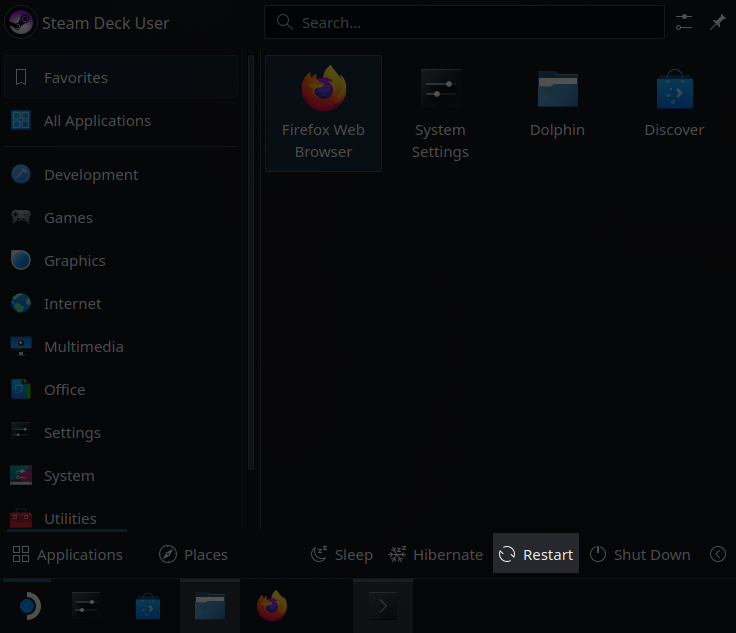This screenshot has width=736, height=633.
Task: Expand more session options arrow
Action: click(x=717, y=554)
